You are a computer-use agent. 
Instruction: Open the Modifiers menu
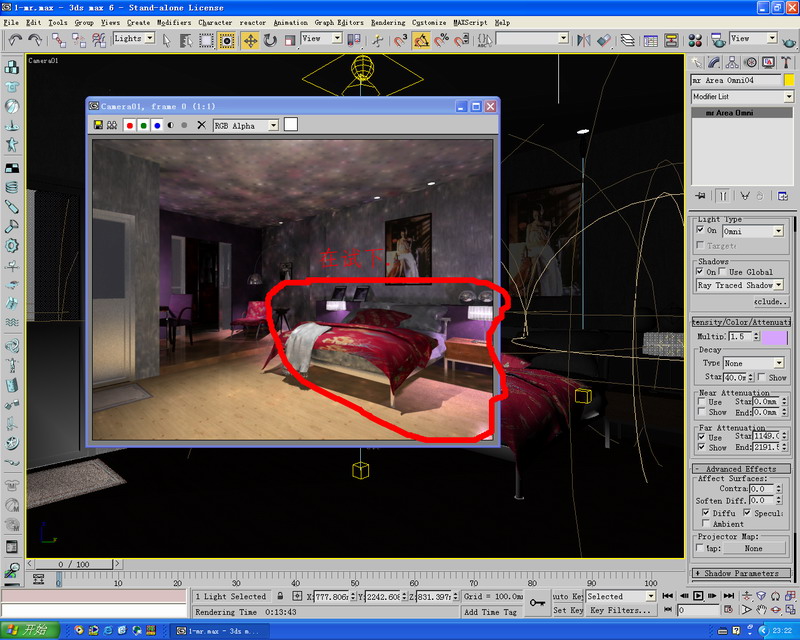coord(173,22)
